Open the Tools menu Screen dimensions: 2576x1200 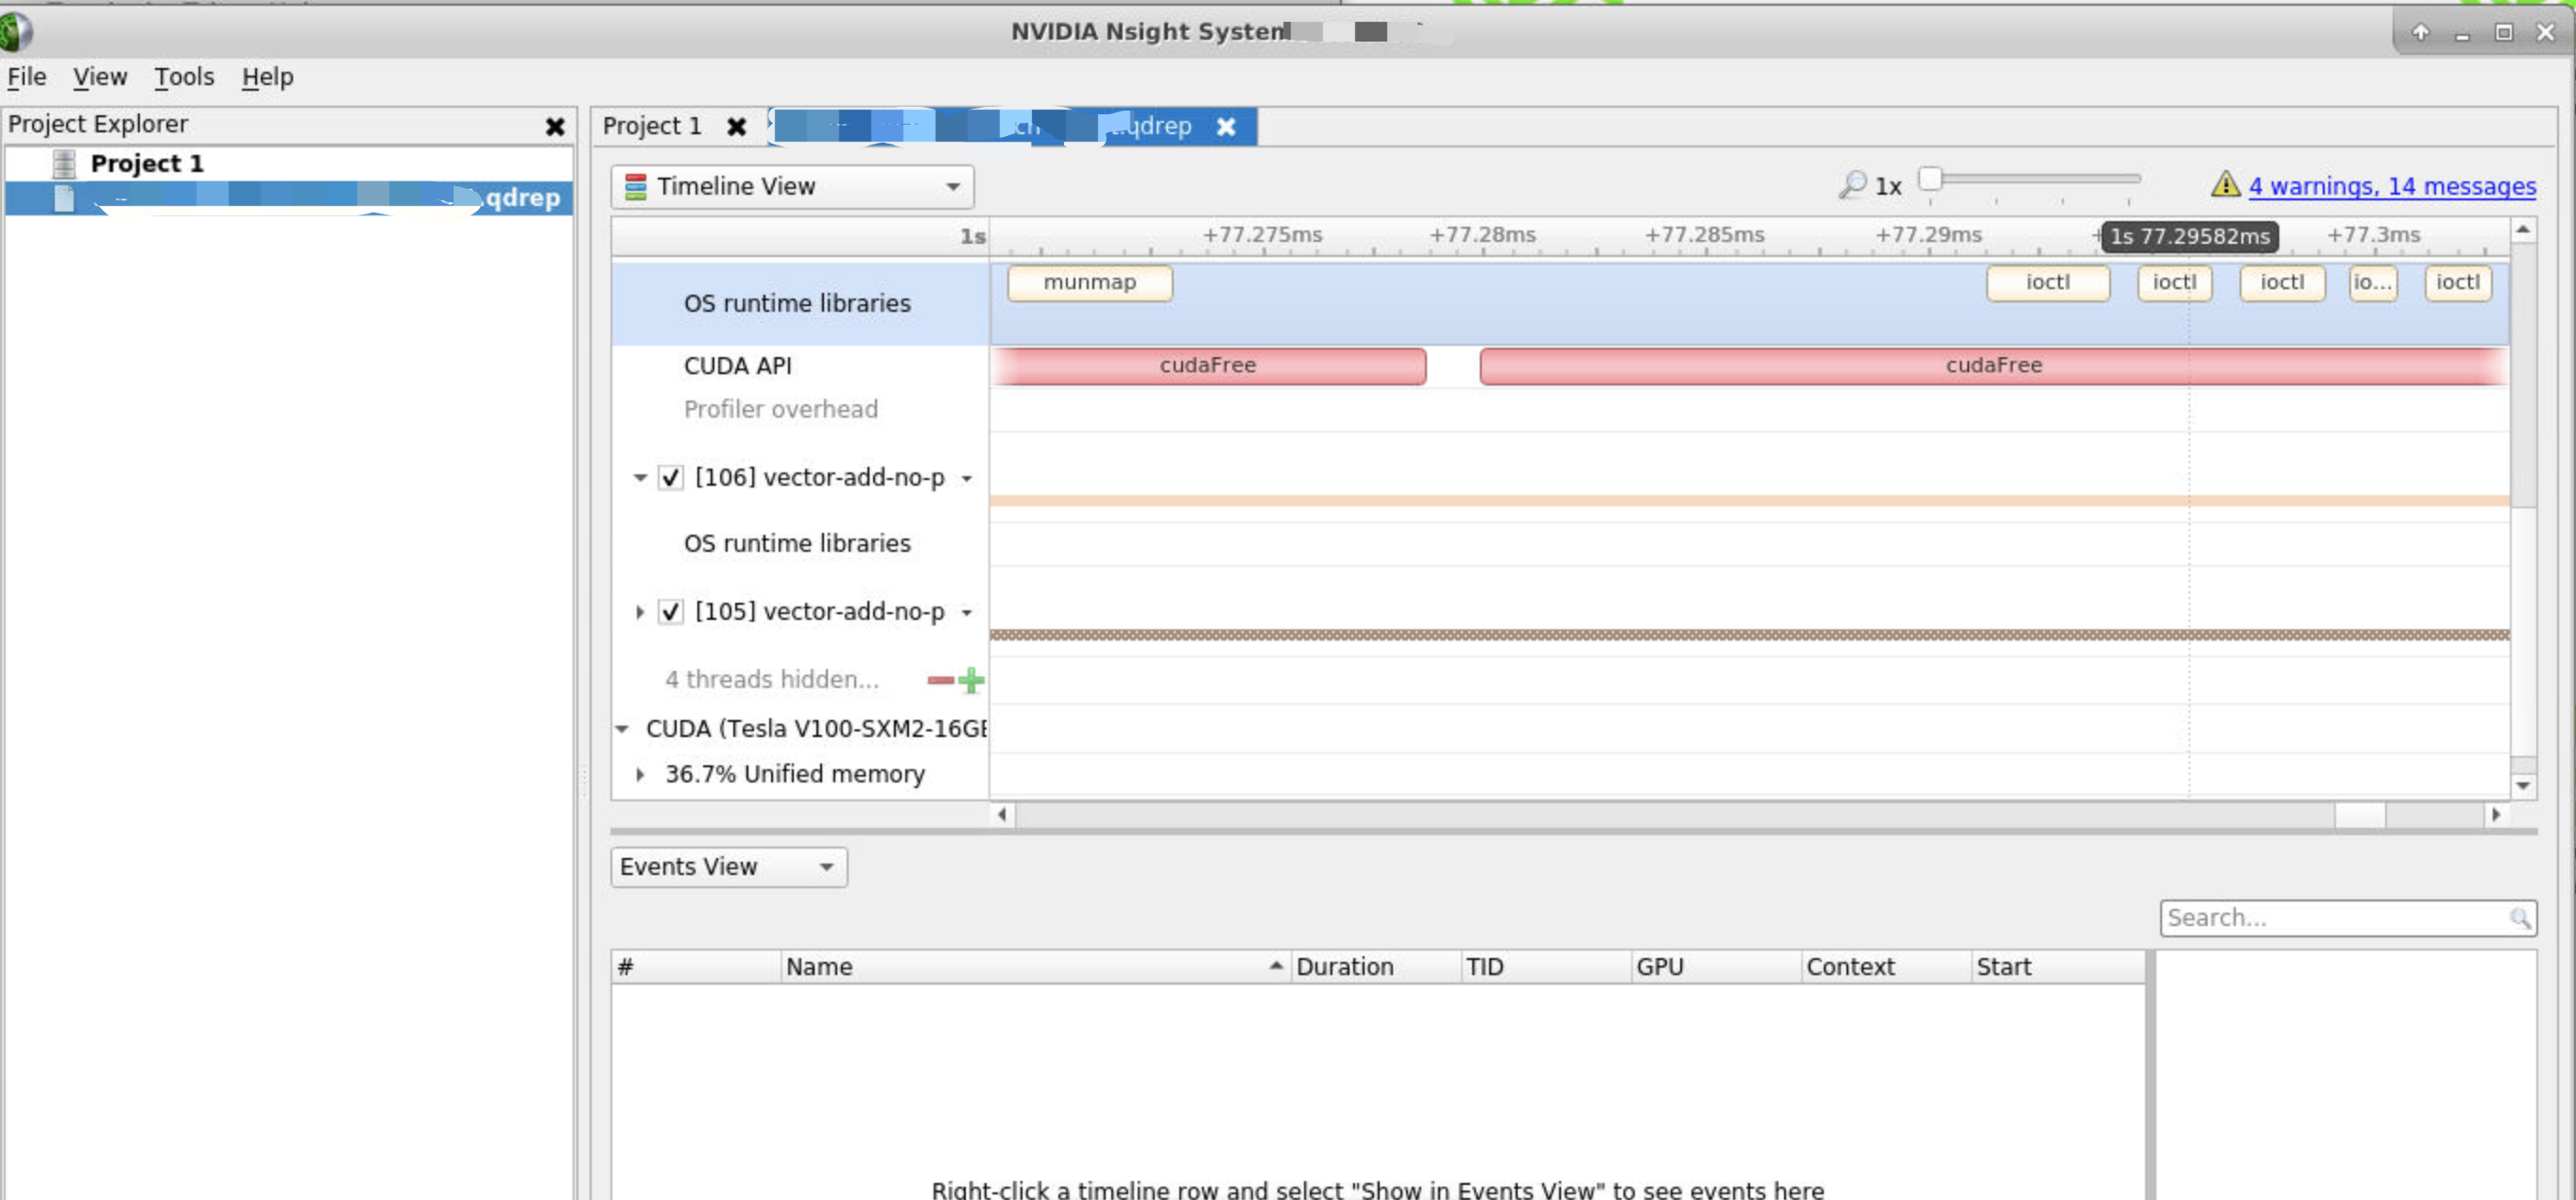(184, 77)
